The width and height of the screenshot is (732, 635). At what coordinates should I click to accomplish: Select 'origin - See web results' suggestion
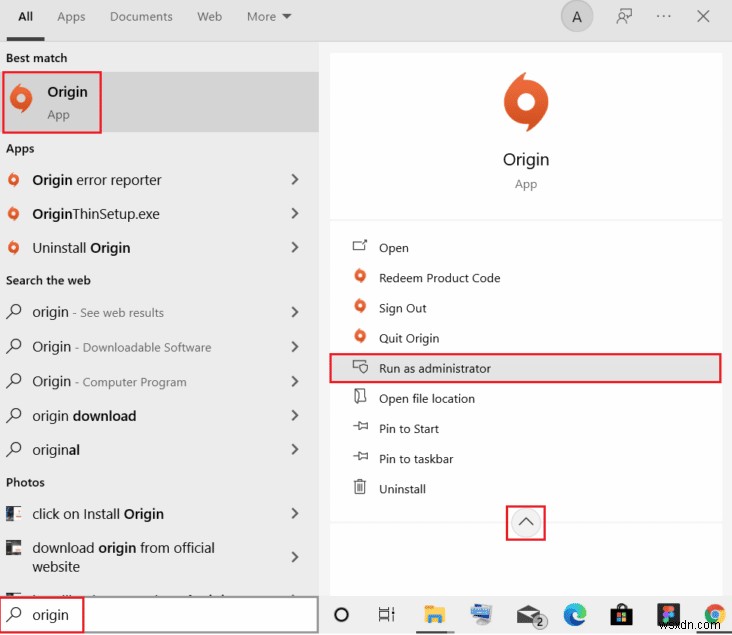(x=159, y=312)
